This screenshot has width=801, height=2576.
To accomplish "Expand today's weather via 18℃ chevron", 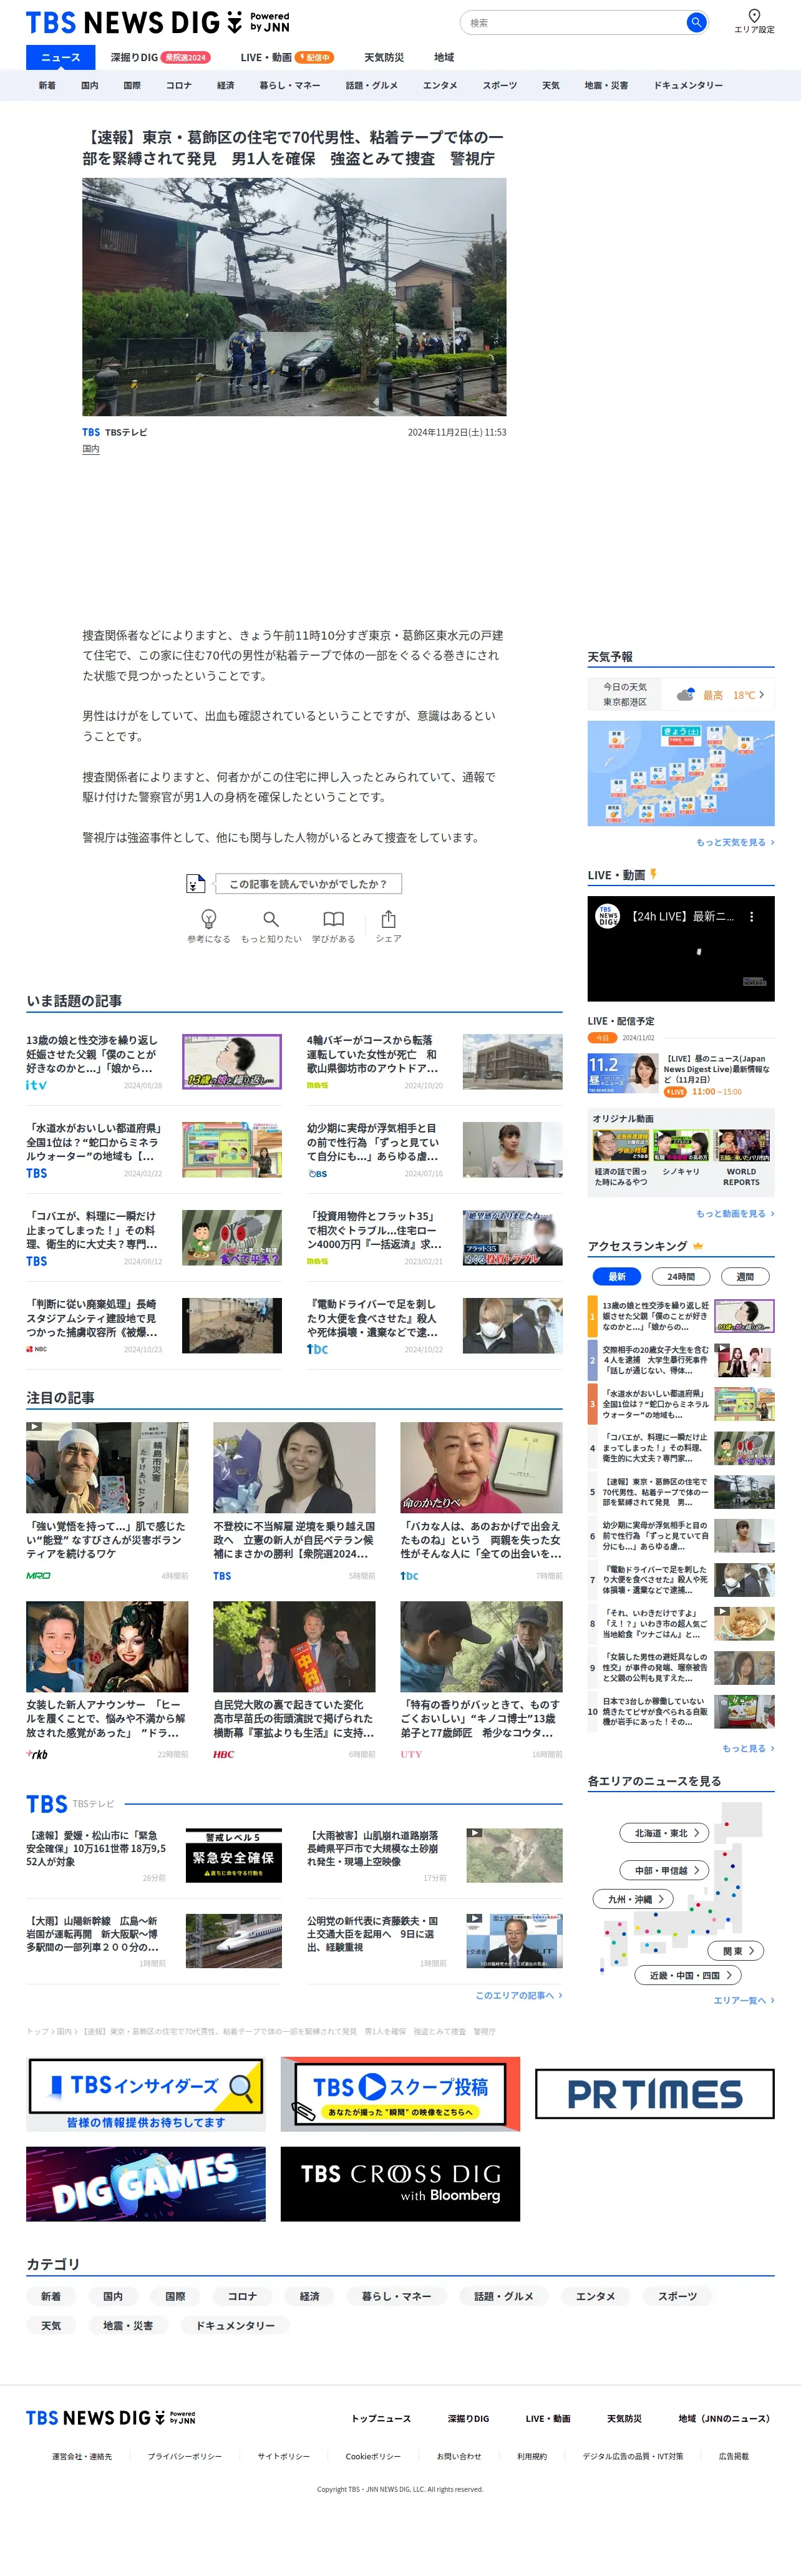I will 761,695.
